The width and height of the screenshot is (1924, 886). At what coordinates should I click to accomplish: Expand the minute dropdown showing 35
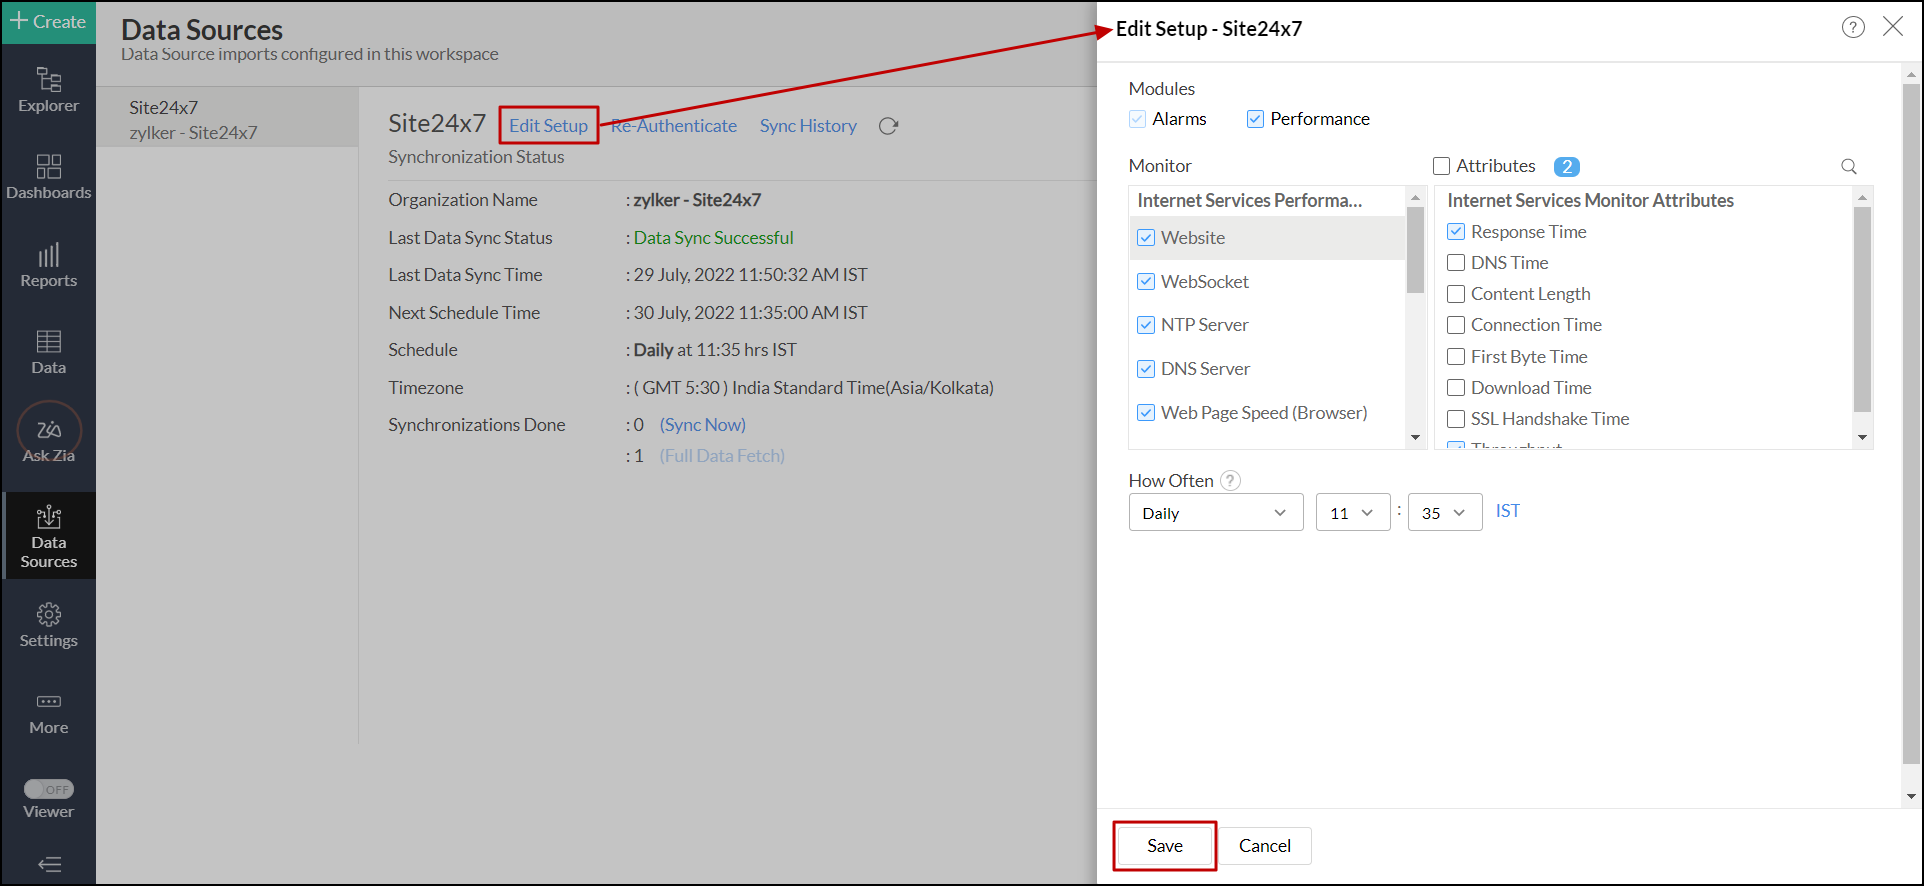[x=1444, y=513]
